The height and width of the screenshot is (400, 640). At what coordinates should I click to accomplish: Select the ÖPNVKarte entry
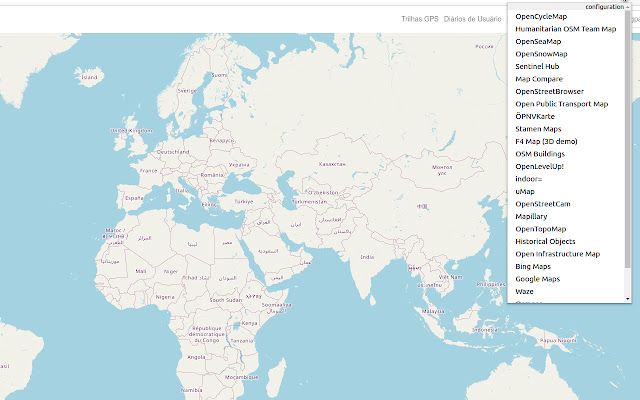(x=534, y=116)
